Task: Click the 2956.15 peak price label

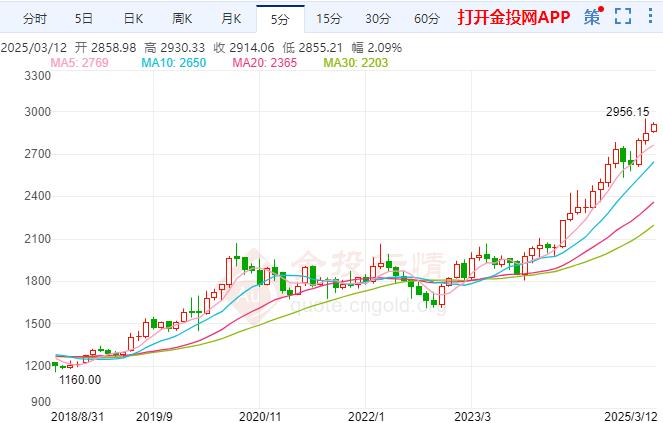Action: [x=627, y=112]
